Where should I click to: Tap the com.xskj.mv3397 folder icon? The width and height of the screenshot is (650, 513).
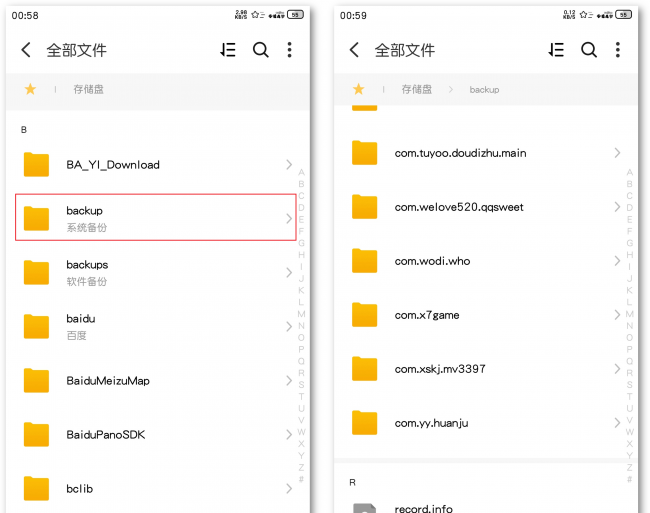coord(365,369)
